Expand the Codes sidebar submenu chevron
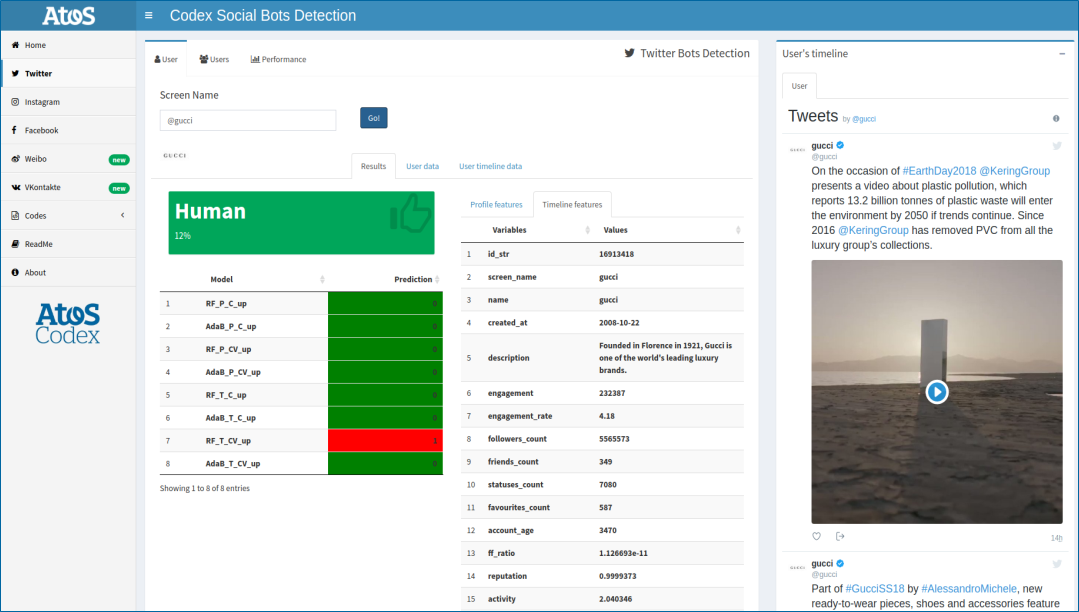 tap(122, 215)
